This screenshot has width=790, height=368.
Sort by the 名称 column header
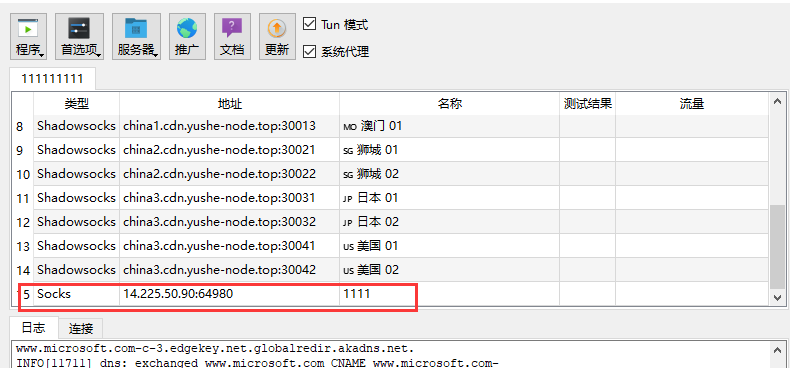click(450, 104)
